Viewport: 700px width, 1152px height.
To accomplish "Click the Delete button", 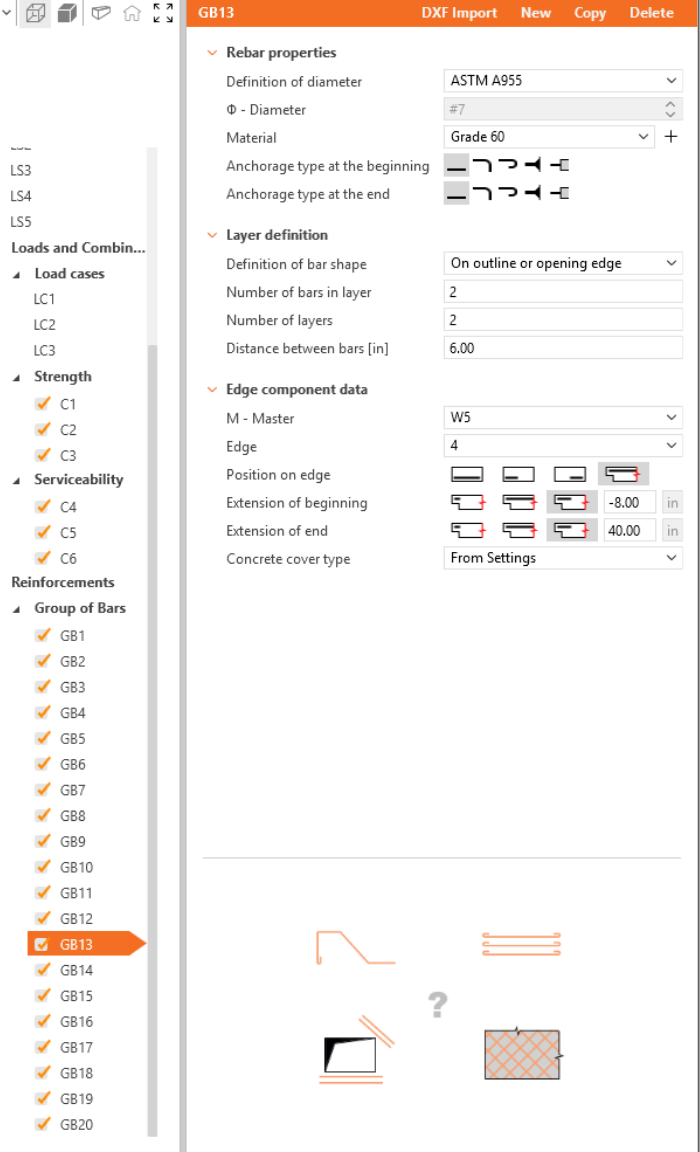I will click(x=651, y=13).
